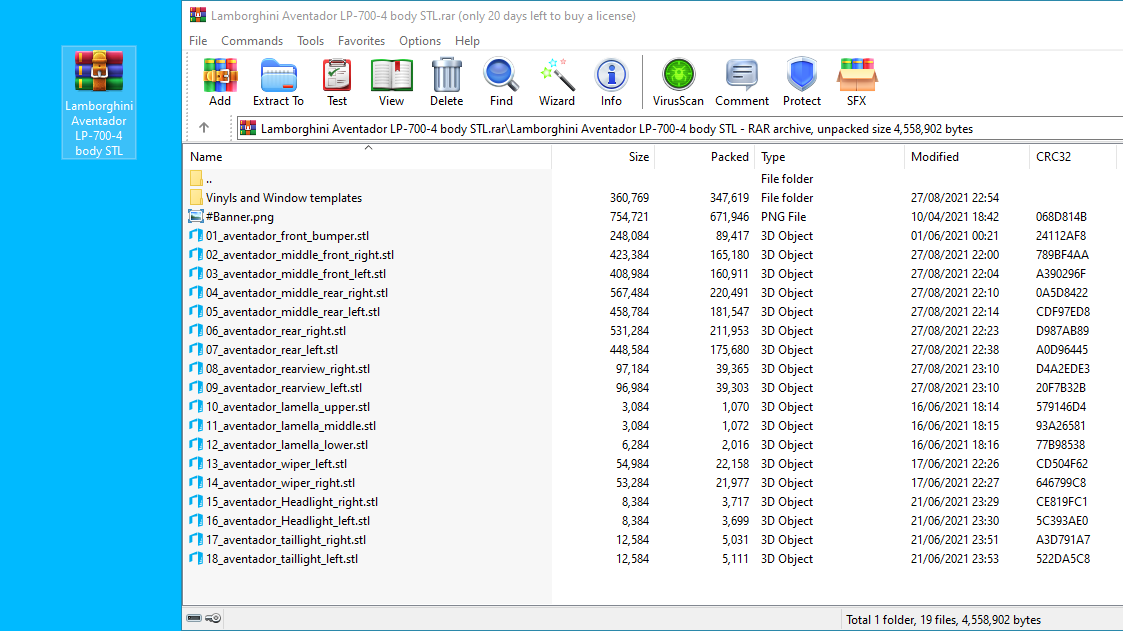Select 10_aventador_lamella_upper.stl

point(288,406)
